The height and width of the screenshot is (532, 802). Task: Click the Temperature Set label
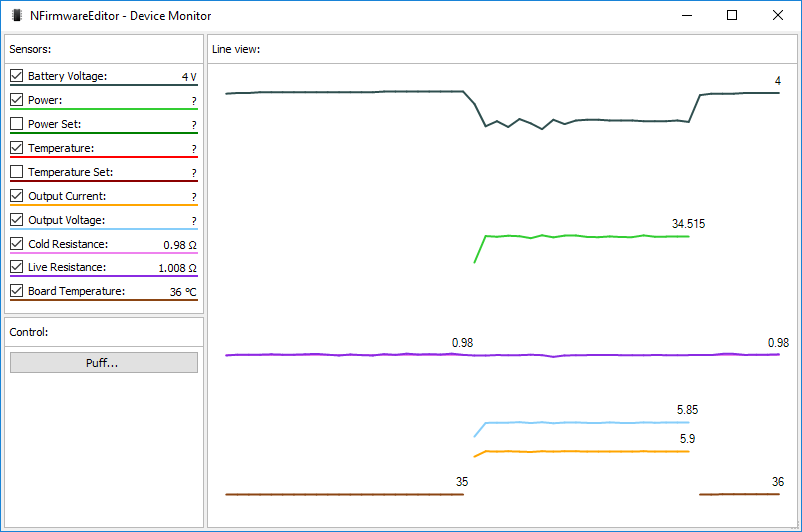pyautogui.click(x=71, y=172)
